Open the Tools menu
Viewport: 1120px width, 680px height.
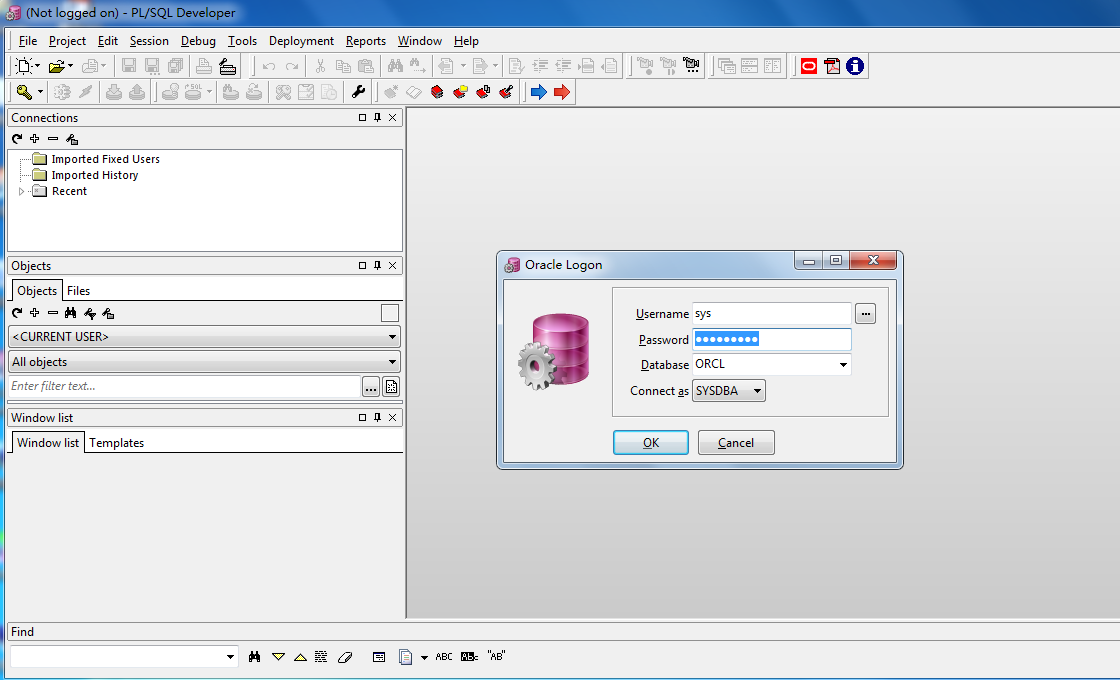242,41
